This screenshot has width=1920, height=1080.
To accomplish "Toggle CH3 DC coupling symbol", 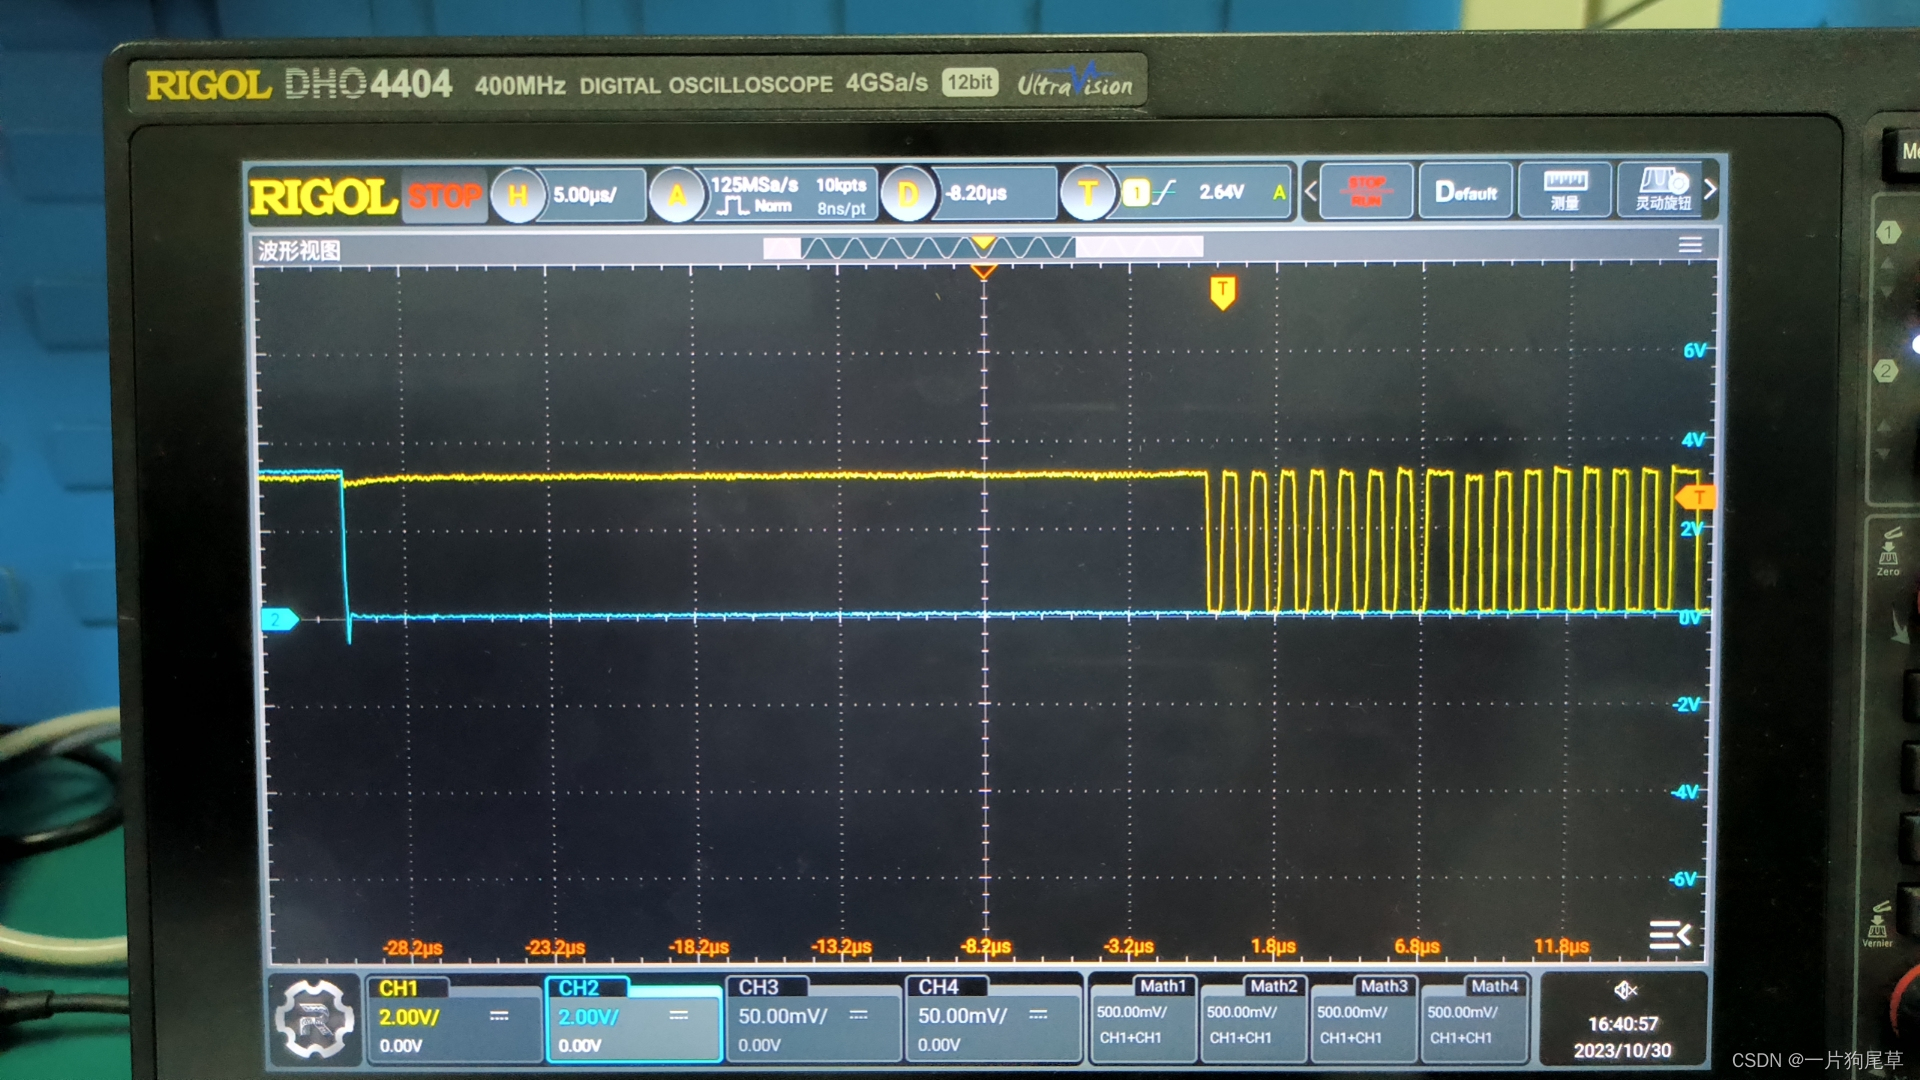I will pos(858,1015).
